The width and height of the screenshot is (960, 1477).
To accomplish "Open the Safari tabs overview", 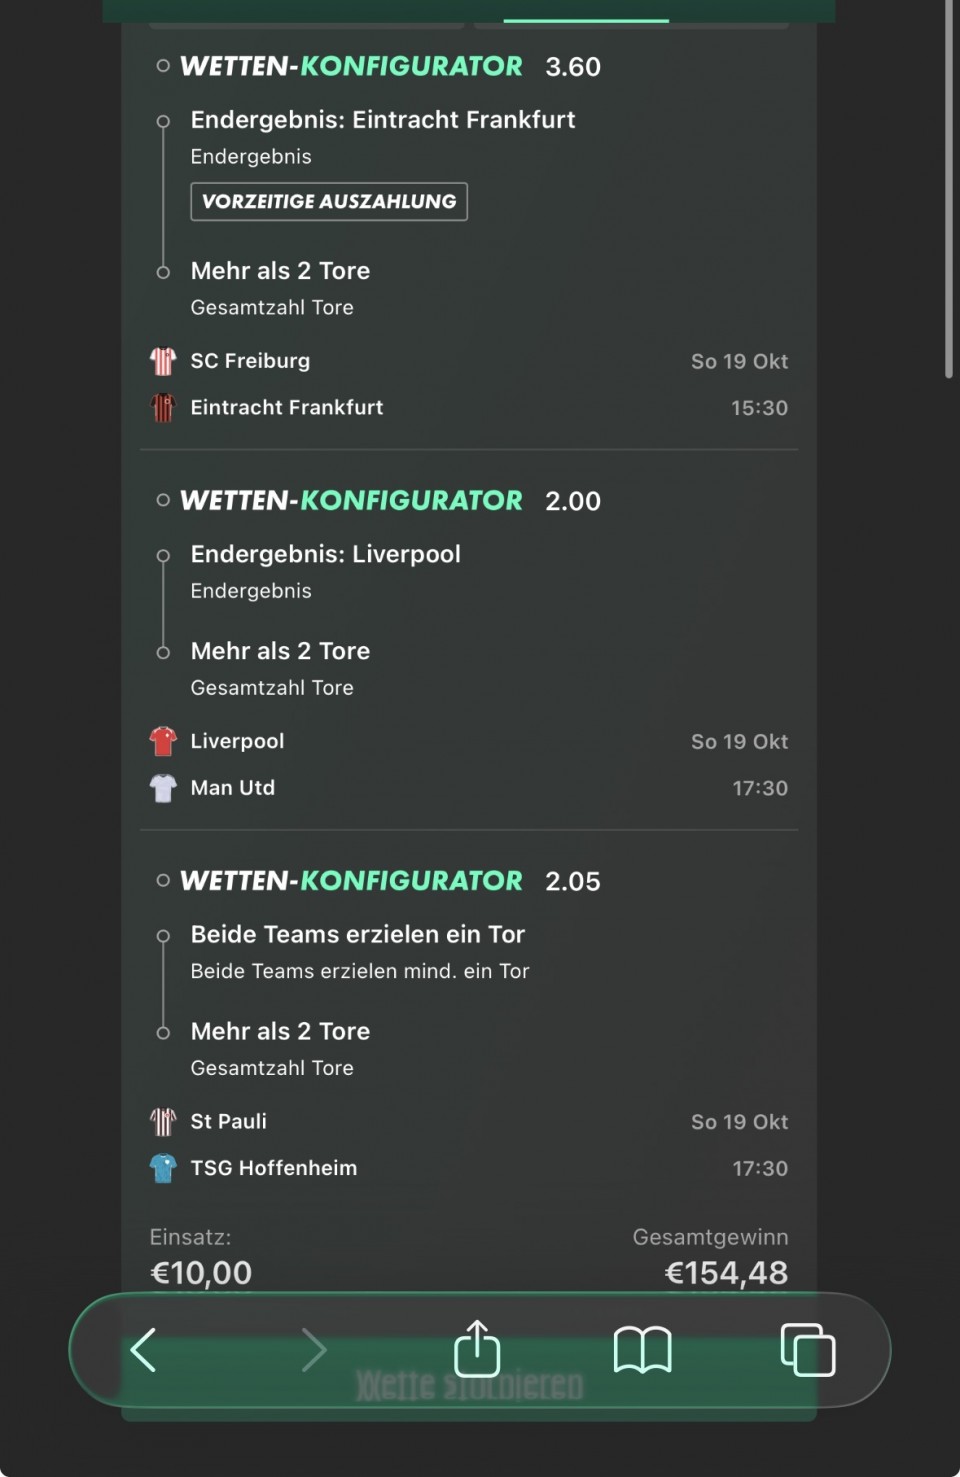I will tap(807, 1350).
